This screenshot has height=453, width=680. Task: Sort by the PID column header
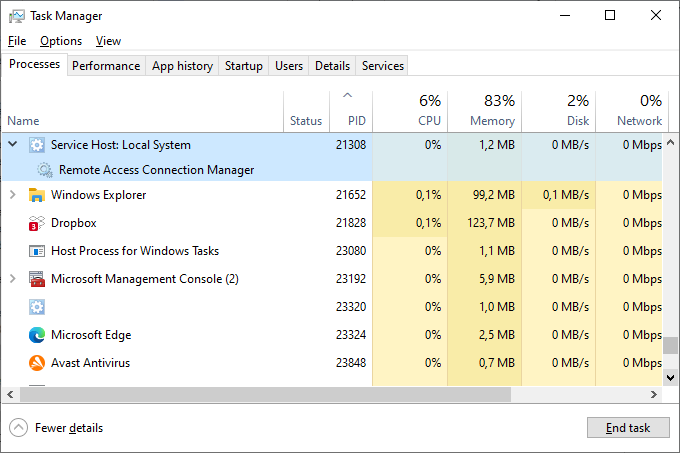[351, 111]
